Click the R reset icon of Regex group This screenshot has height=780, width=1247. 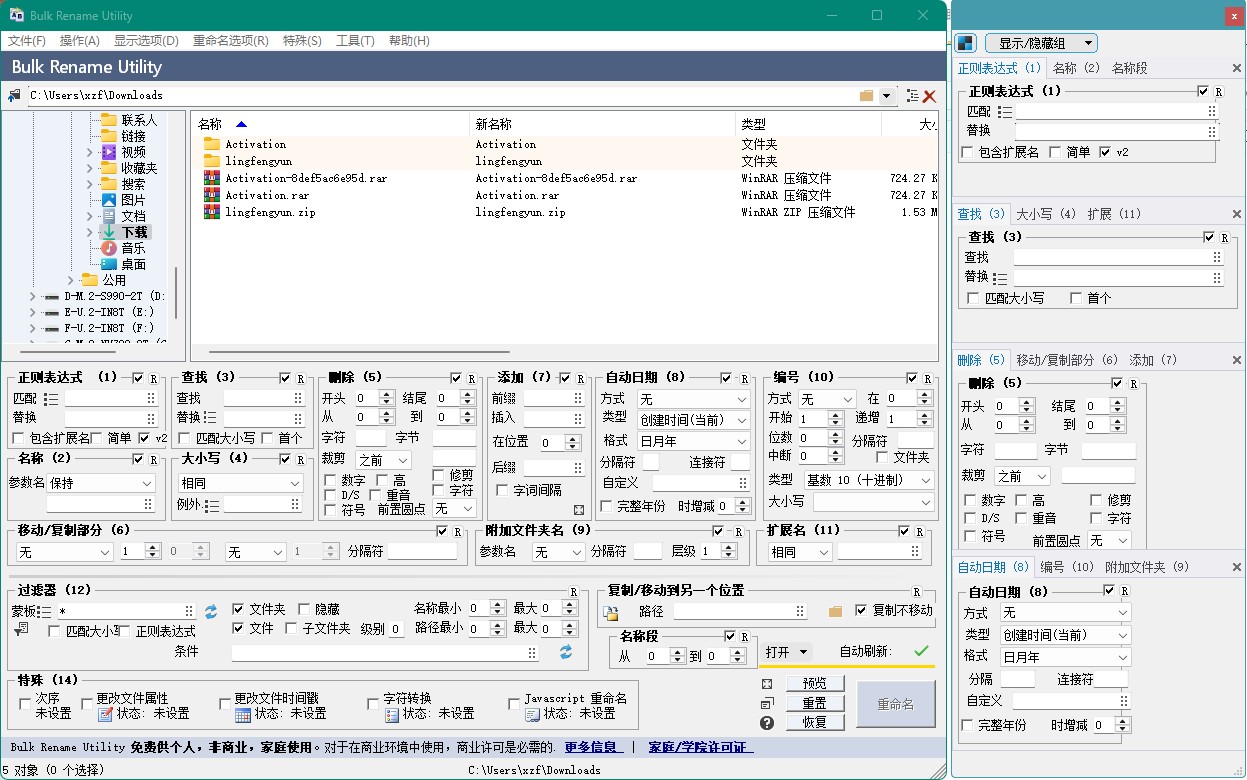153,378
